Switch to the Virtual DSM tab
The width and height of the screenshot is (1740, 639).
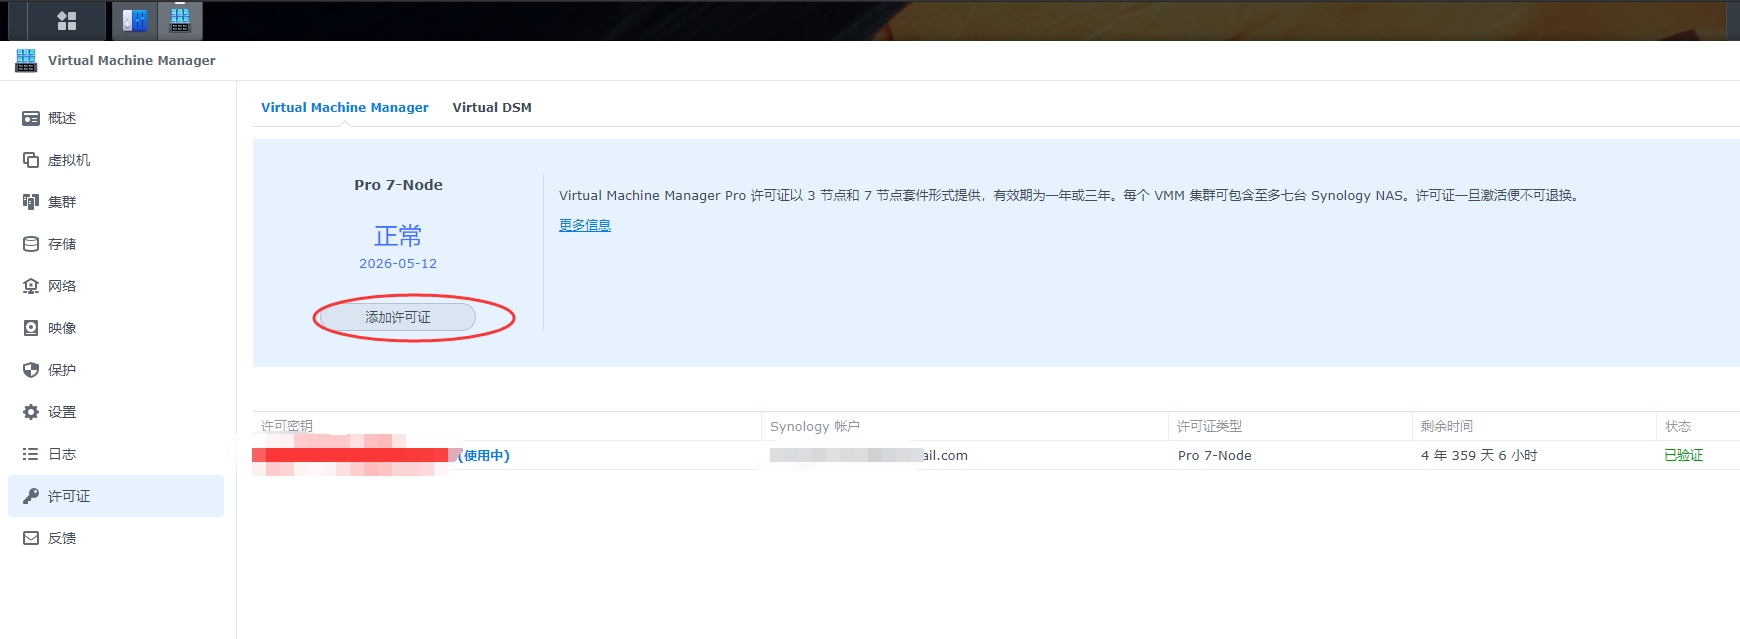(x=492, y=107)
